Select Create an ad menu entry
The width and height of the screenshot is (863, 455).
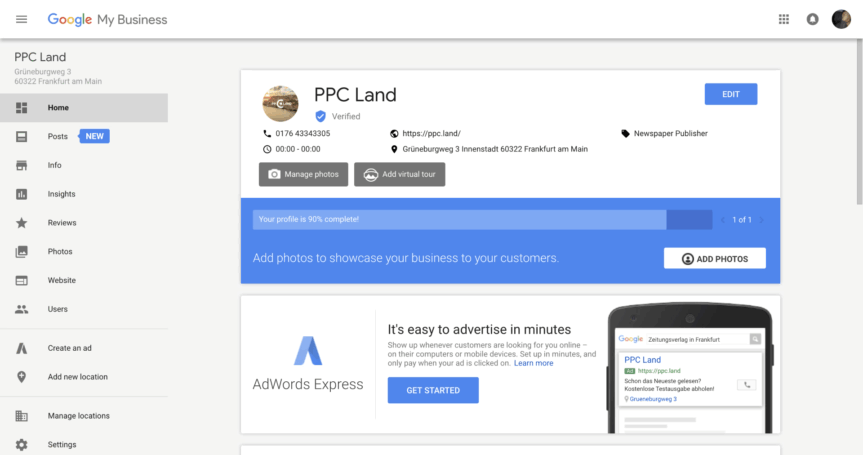pyautogui.click(x=84, y=348)
